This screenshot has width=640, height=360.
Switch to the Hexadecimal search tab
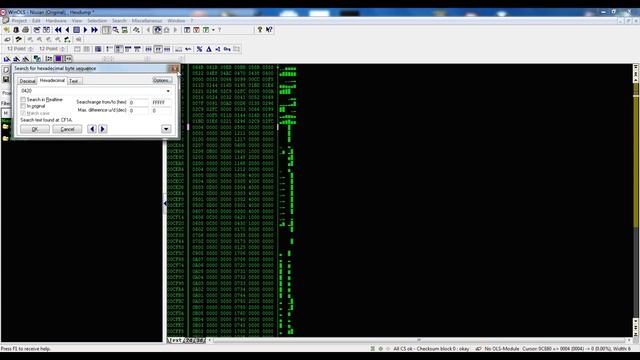[x=52, y=80]
